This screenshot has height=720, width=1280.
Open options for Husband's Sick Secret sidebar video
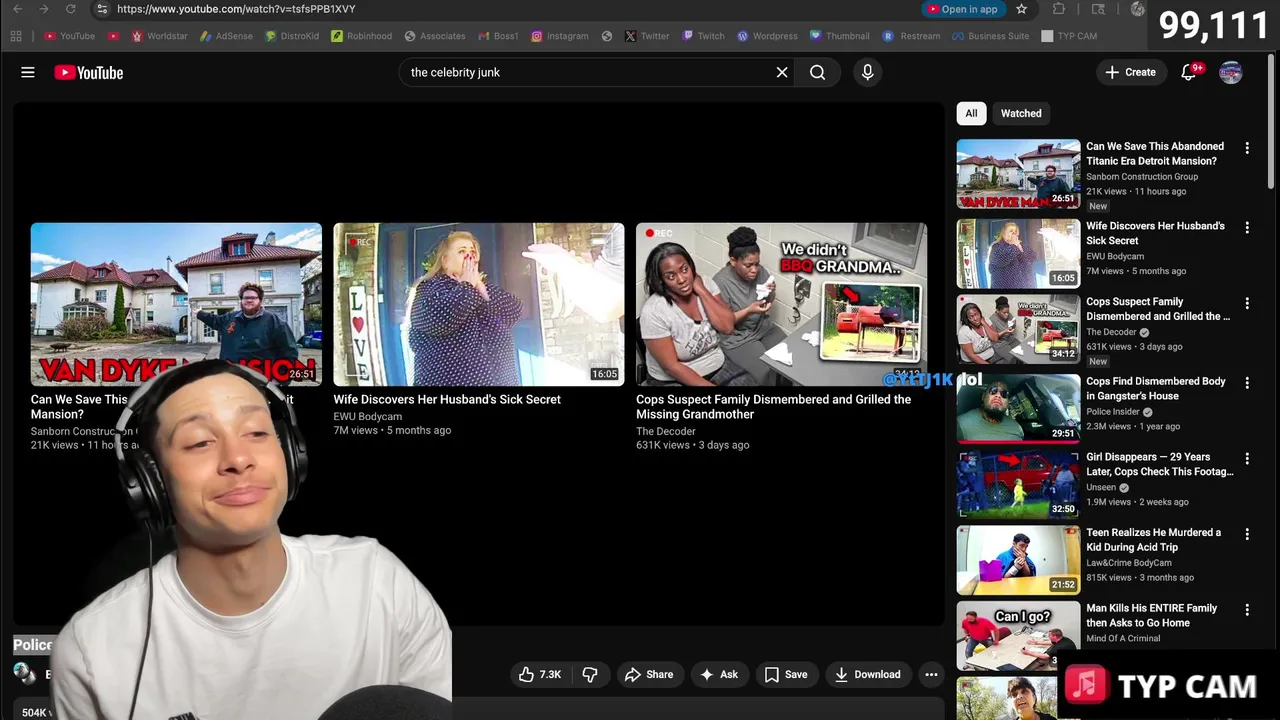[x=1247, y=228]
